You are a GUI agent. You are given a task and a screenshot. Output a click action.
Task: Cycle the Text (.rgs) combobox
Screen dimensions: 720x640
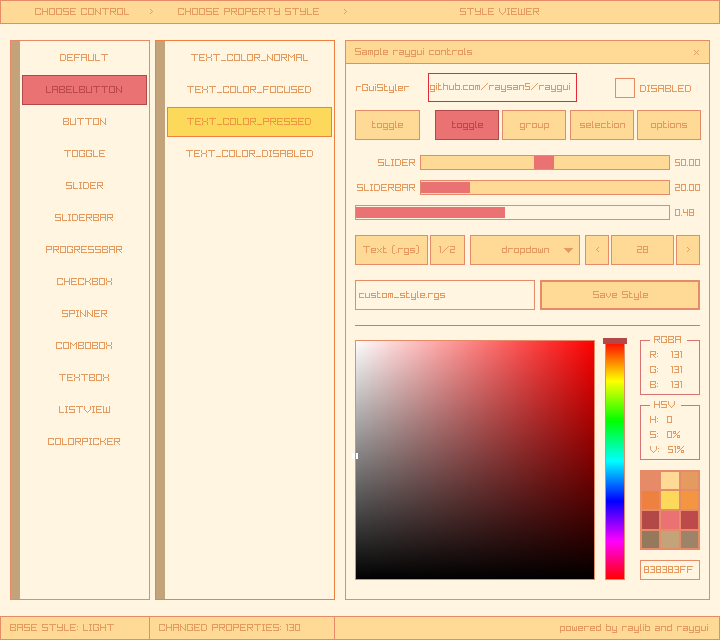point(391,250)
